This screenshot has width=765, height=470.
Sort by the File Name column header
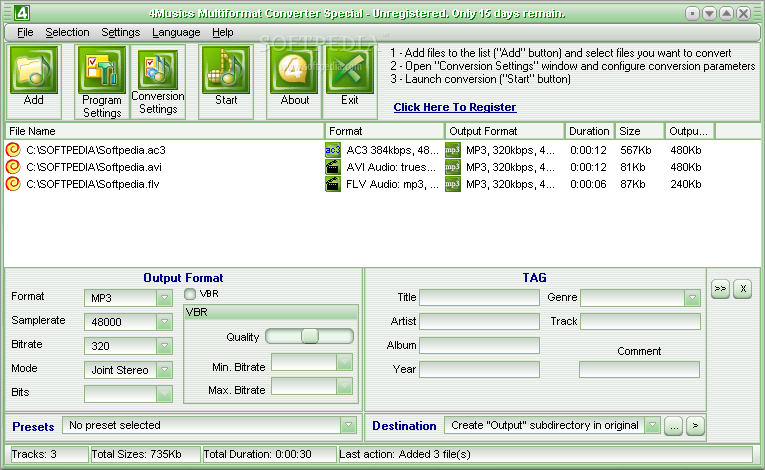[165, 131]
